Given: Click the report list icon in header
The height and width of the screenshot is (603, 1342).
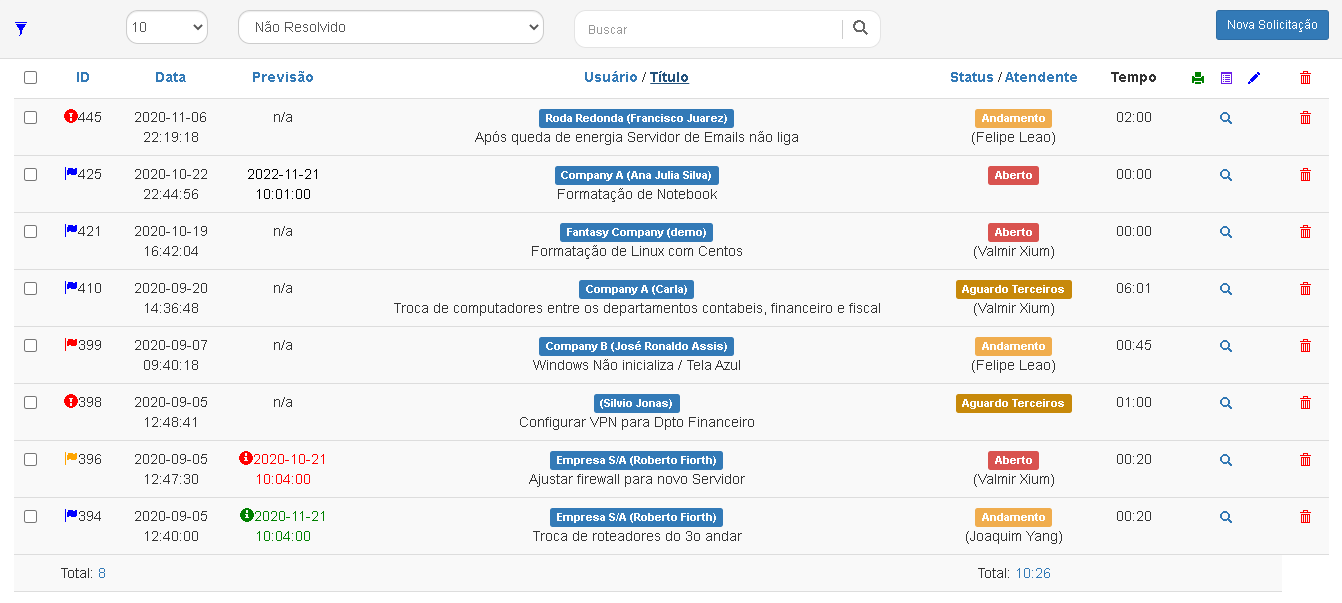Looking at the screenshot, I should coord(1226,77).
